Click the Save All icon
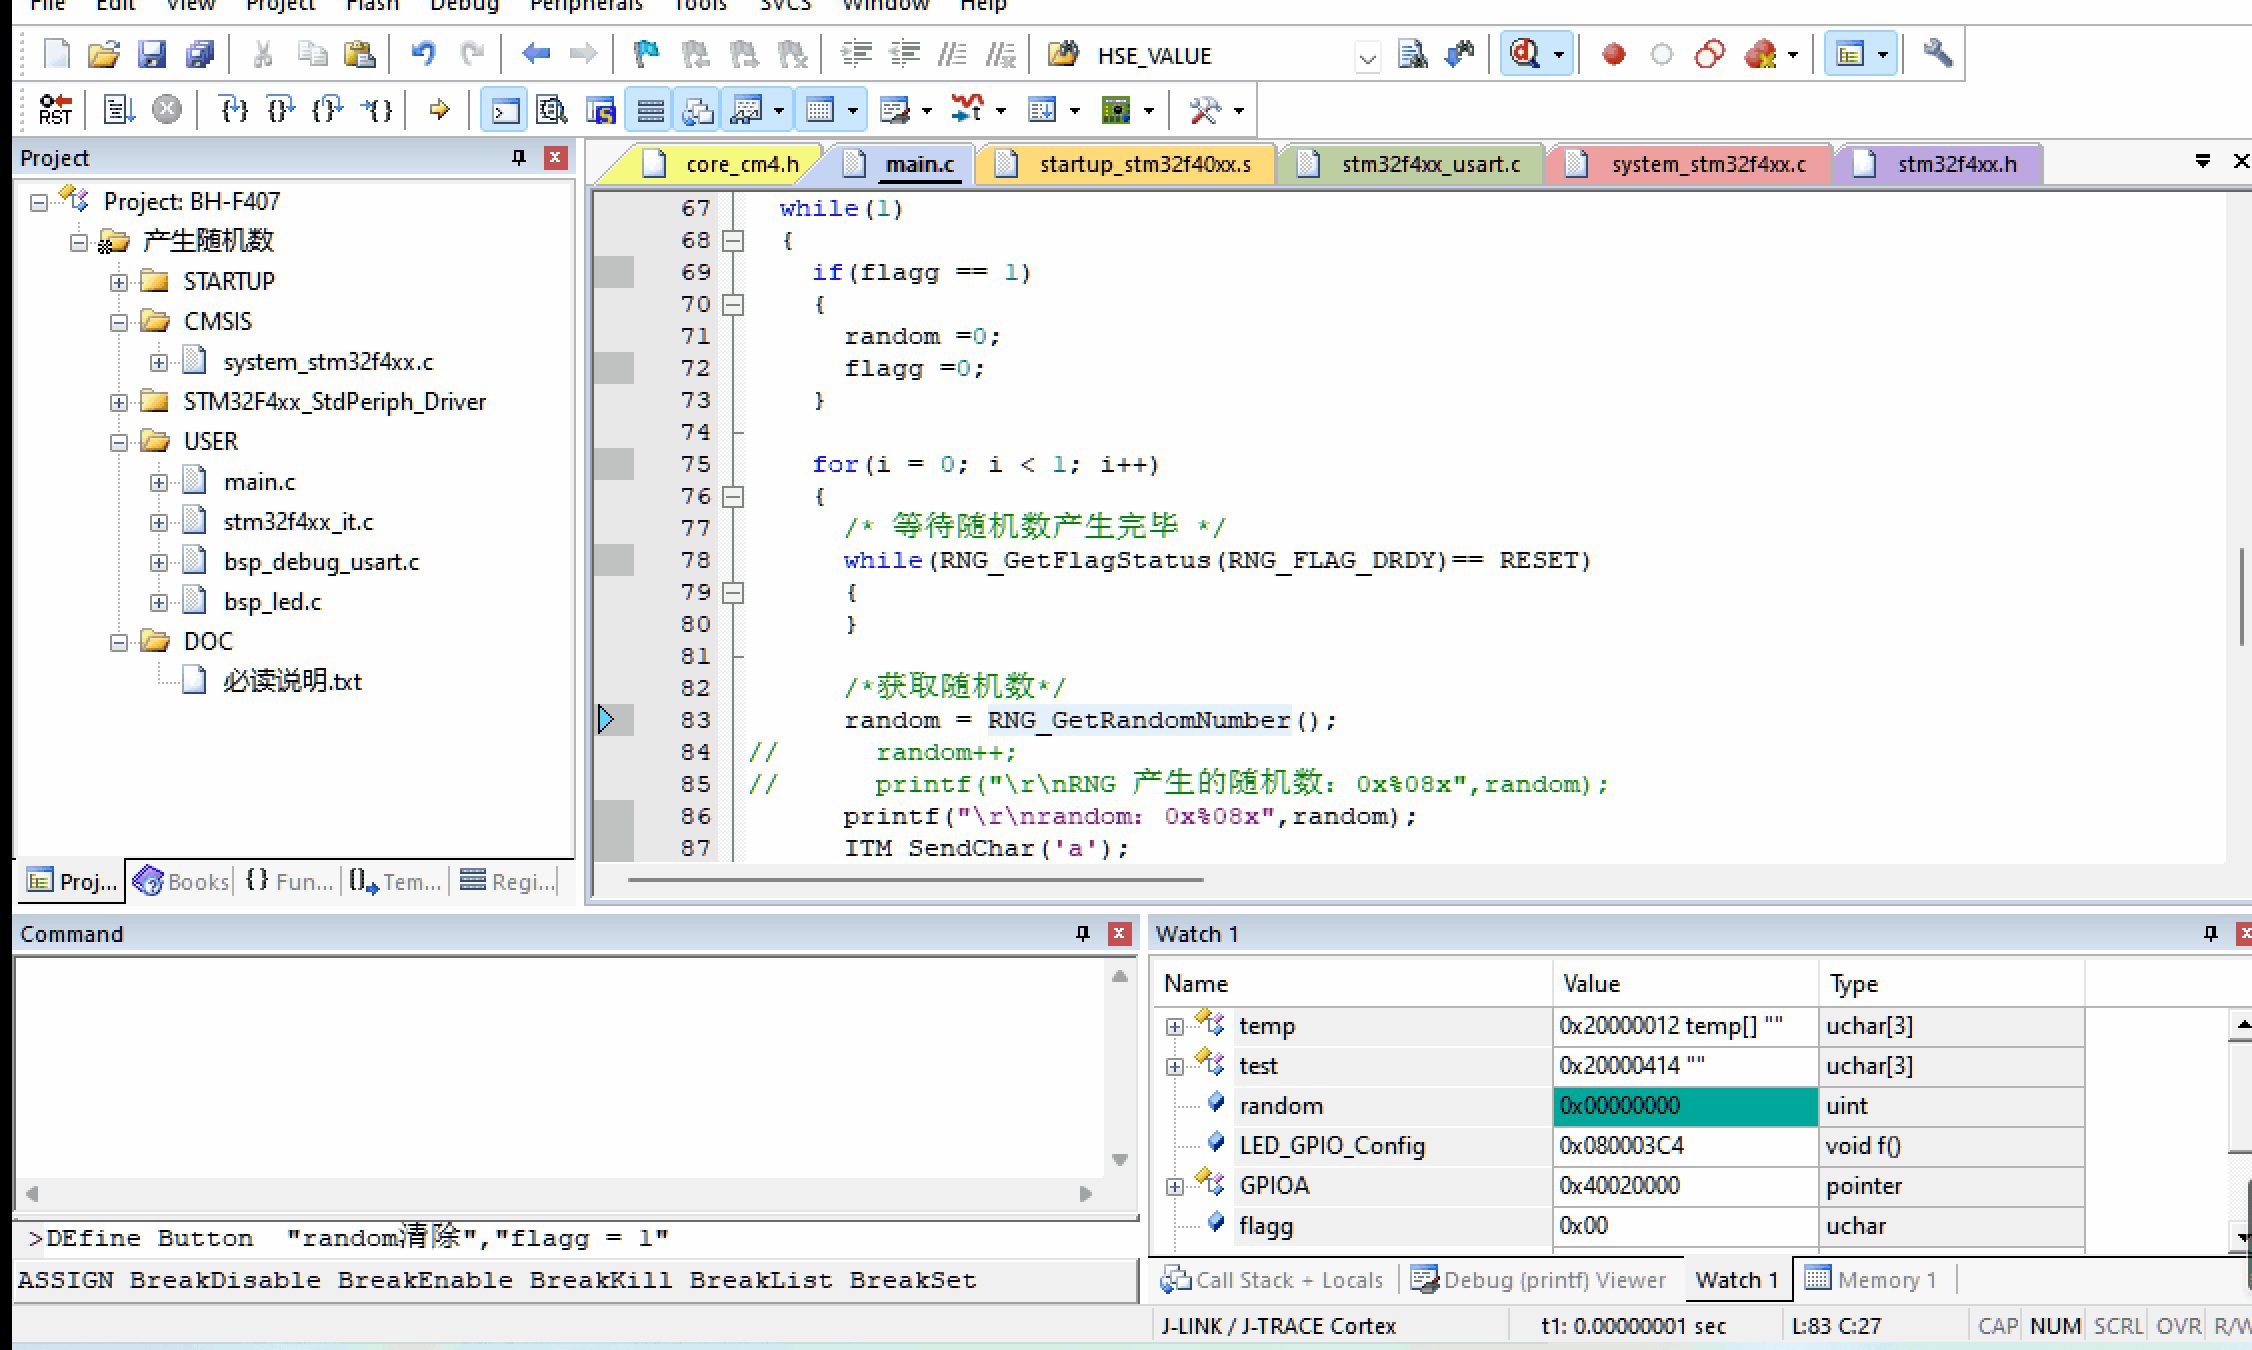The width and height of the screenshot is (2252, 1350). [x=200, y=54]
